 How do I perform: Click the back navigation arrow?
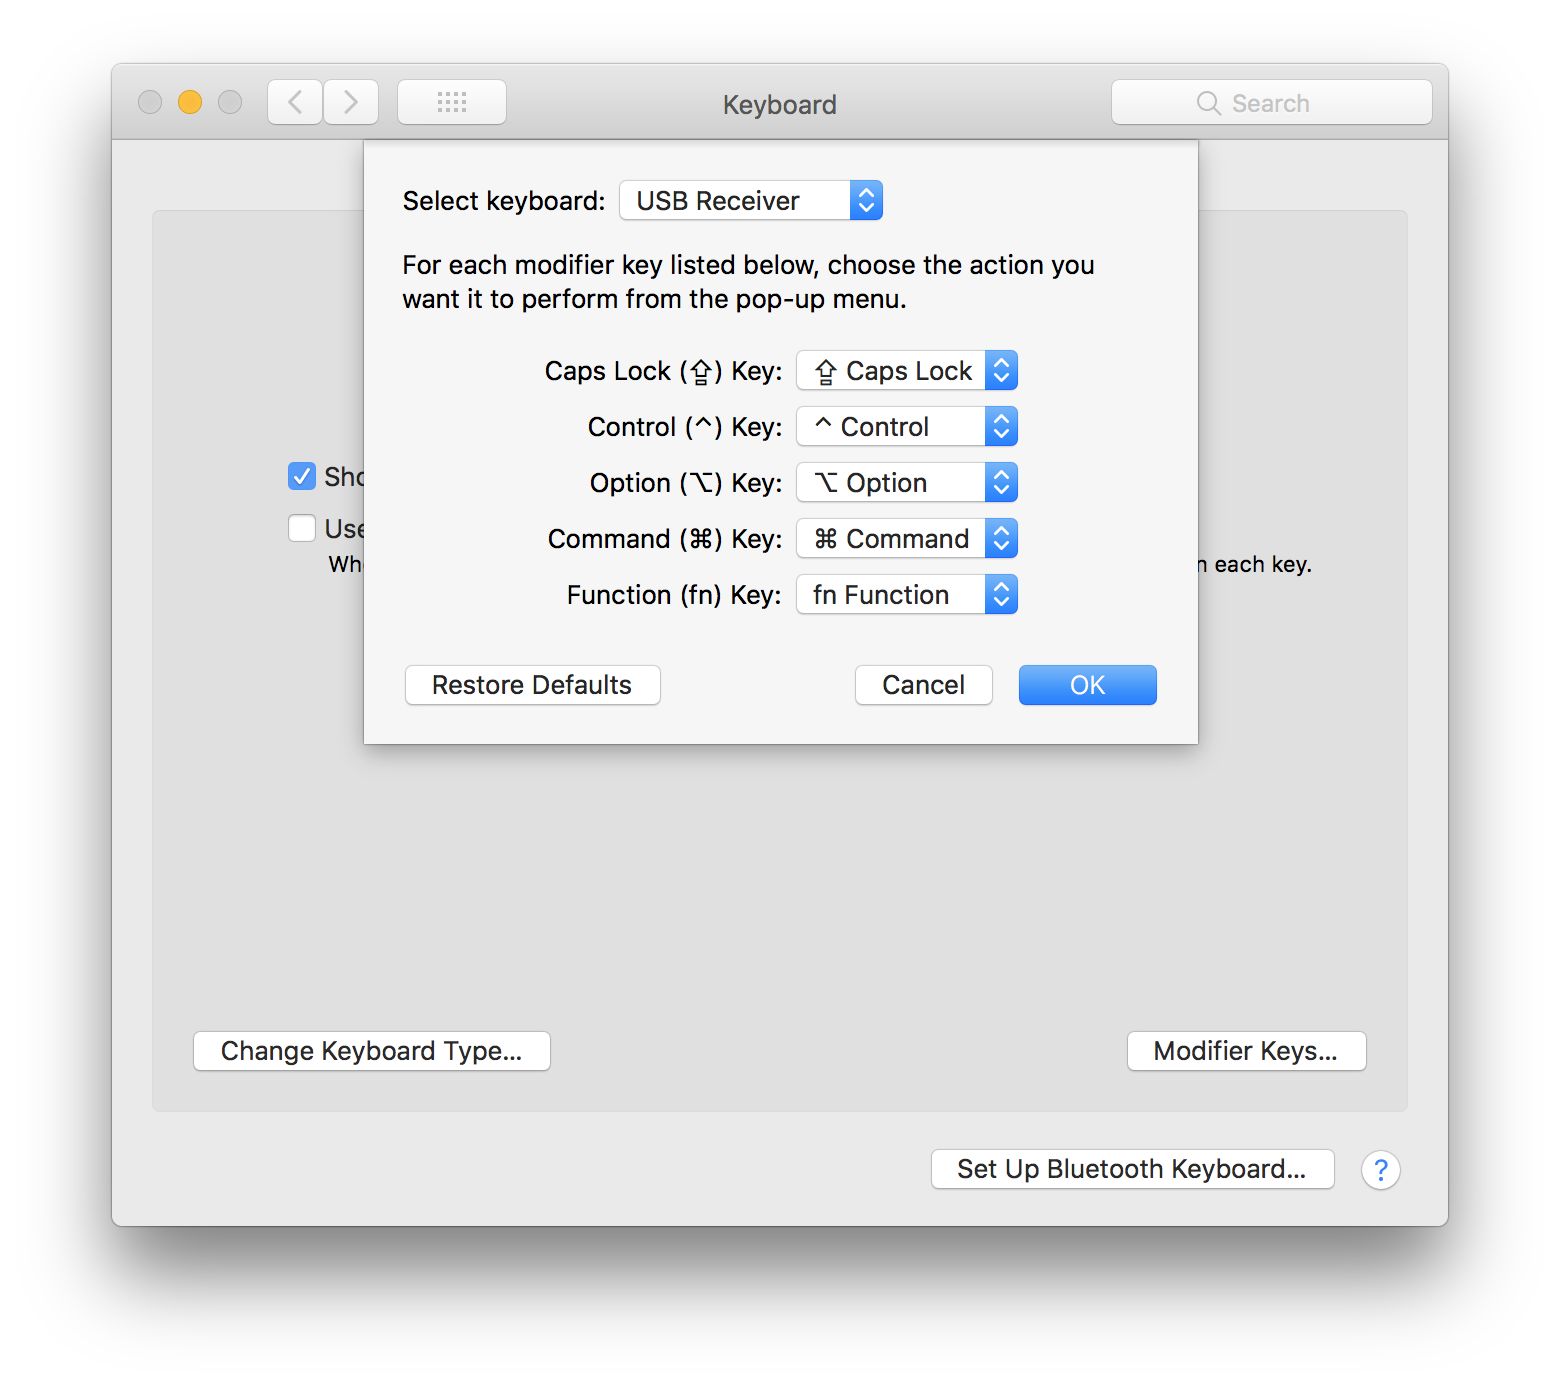coord(294,101)
